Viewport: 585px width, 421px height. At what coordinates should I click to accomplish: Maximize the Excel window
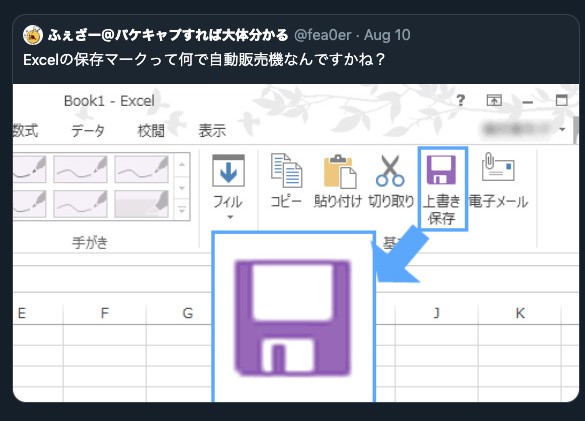[x=561, y=100]
